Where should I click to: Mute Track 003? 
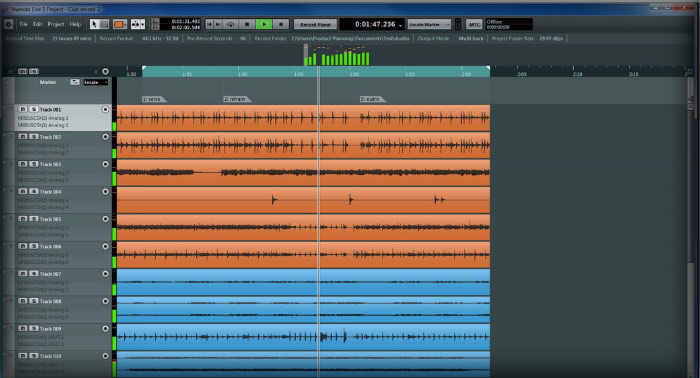point(22,164)
